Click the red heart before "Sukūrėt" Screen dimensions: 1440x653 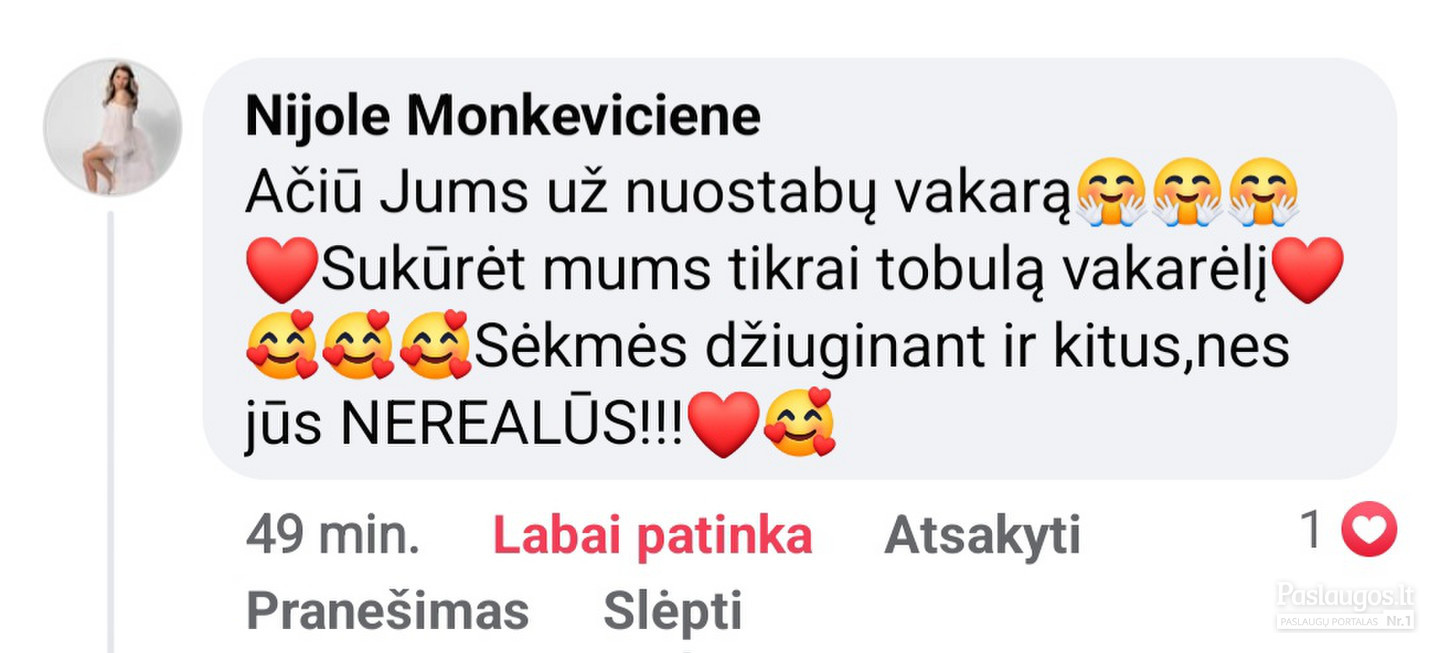(282, 271)
